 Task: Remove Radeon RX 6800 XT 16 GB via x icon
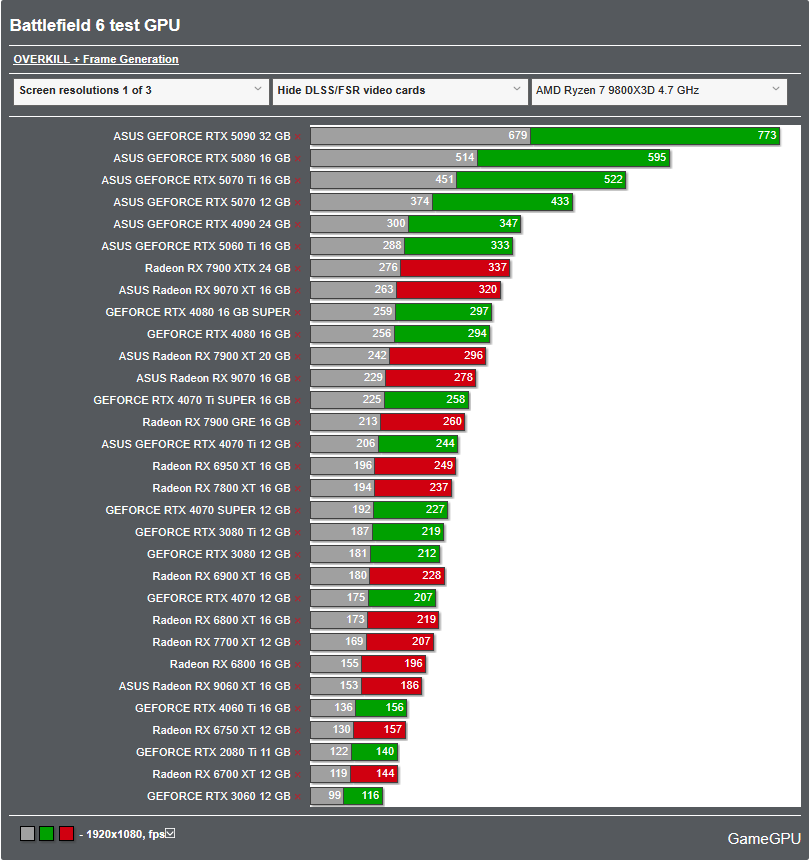(x=297, y=621)
